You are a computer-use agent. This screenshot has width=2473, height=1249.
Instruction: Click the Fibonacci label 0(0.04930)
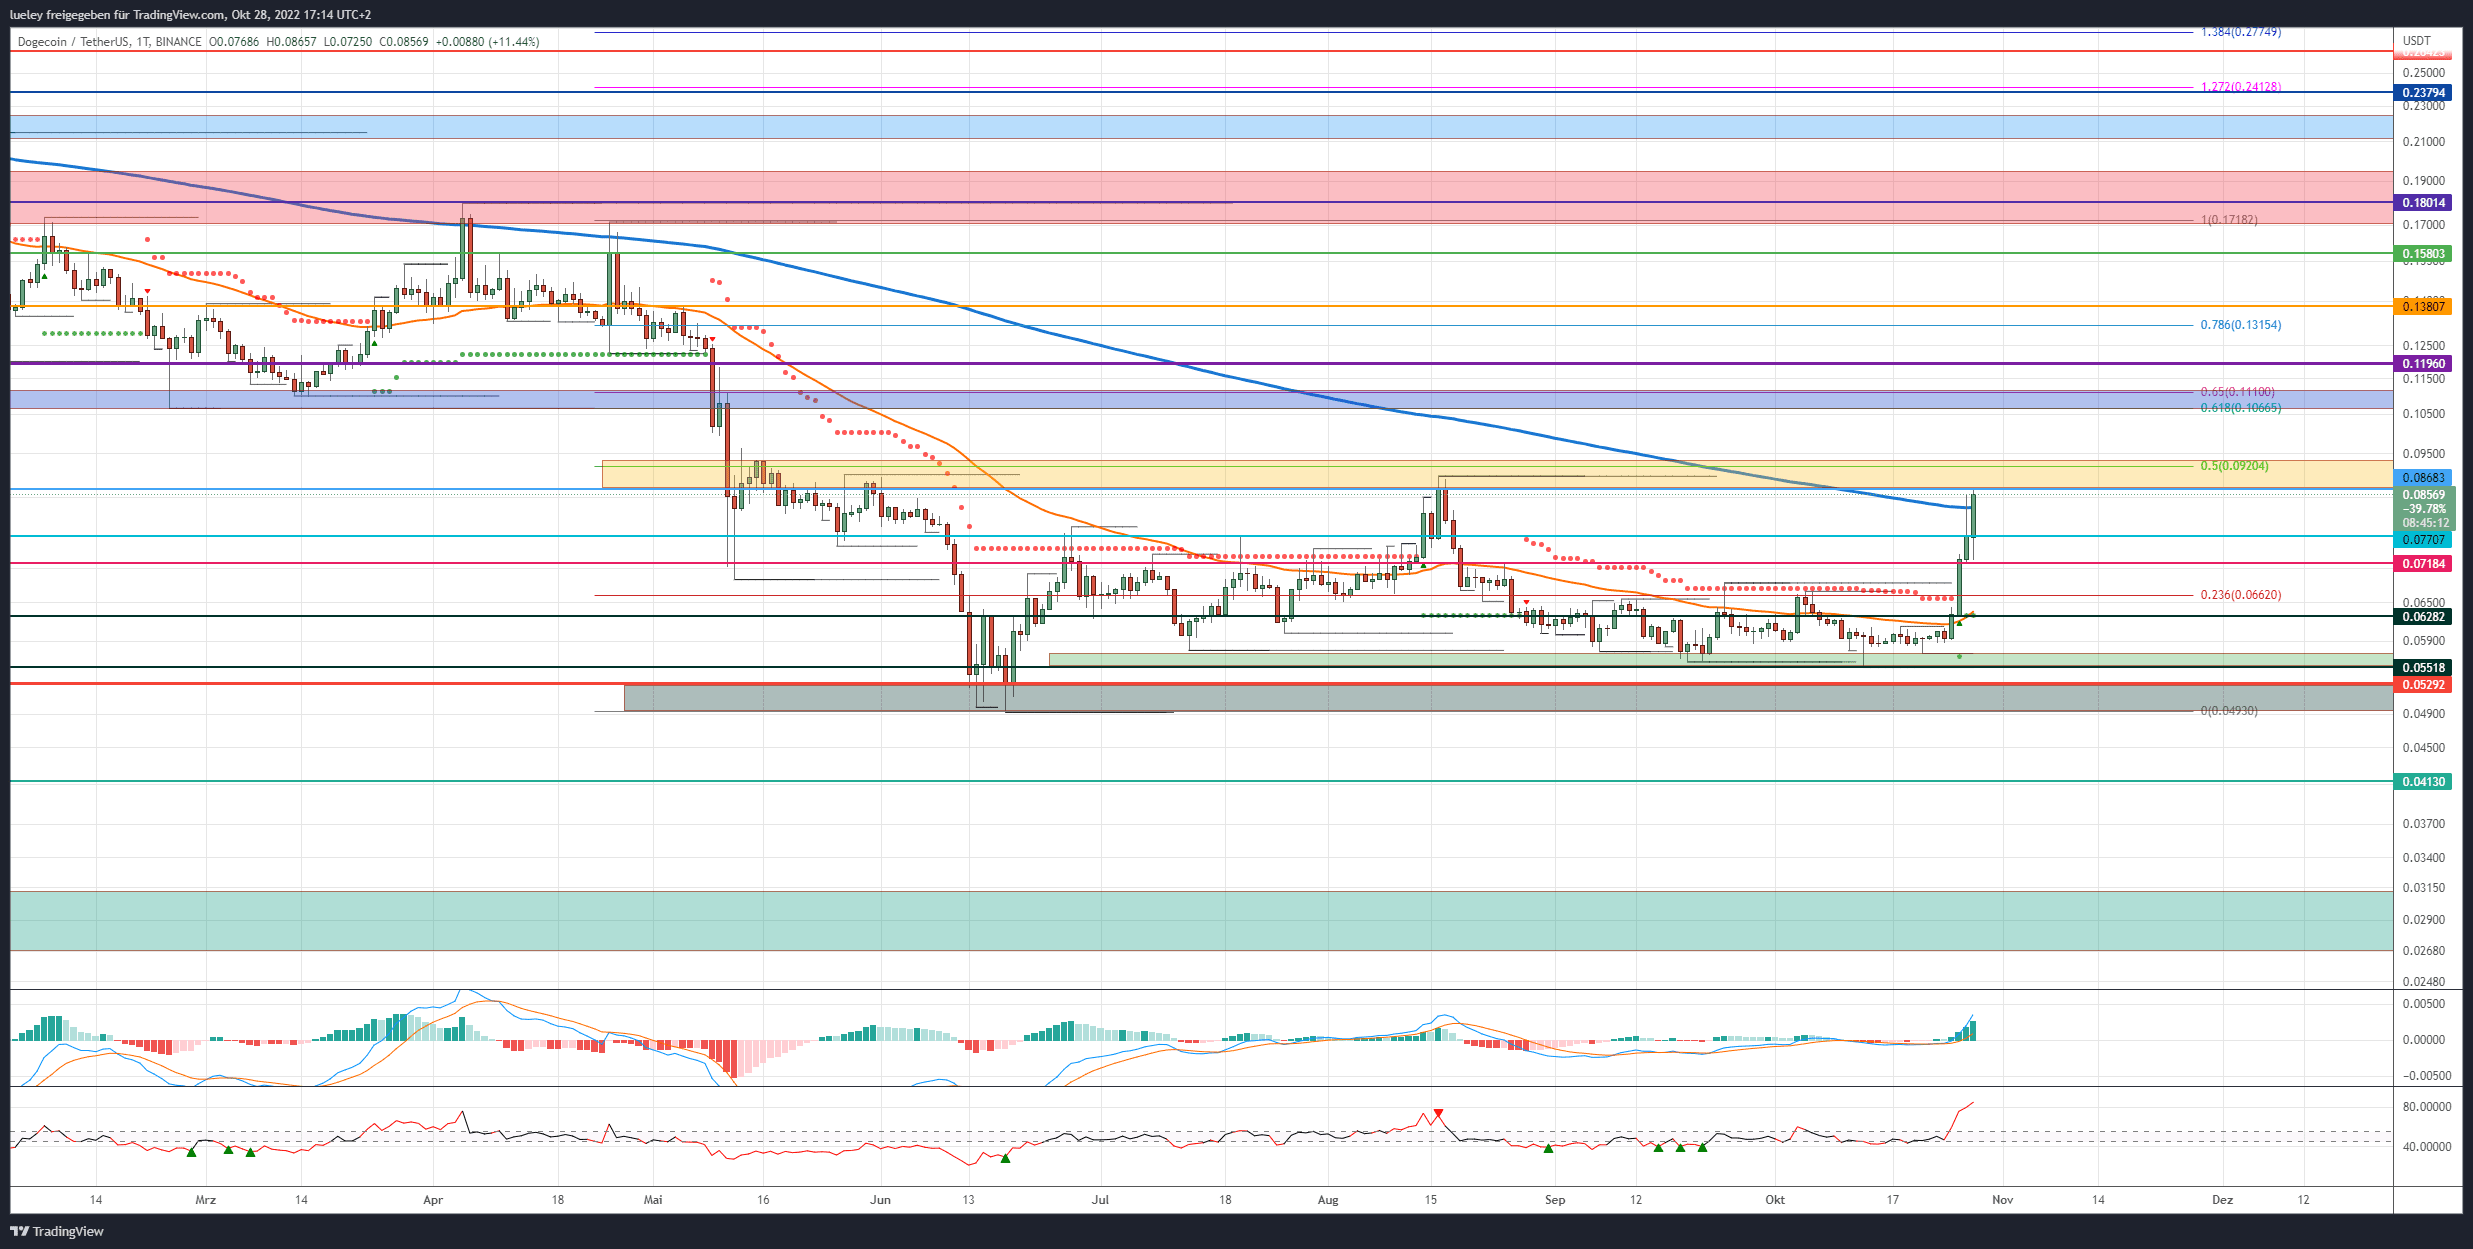(2229, 711)
